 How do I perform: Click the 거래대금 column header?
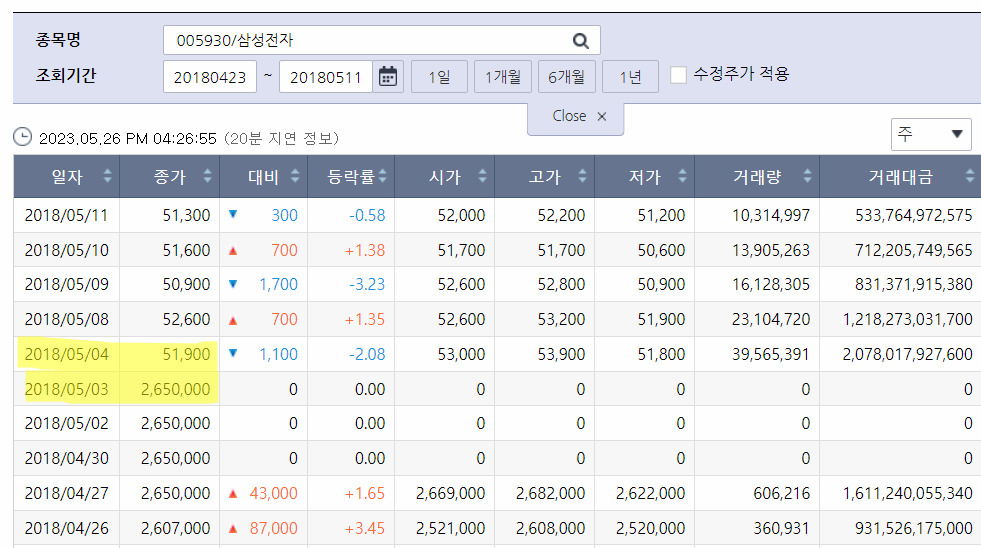tap(900, 177)
